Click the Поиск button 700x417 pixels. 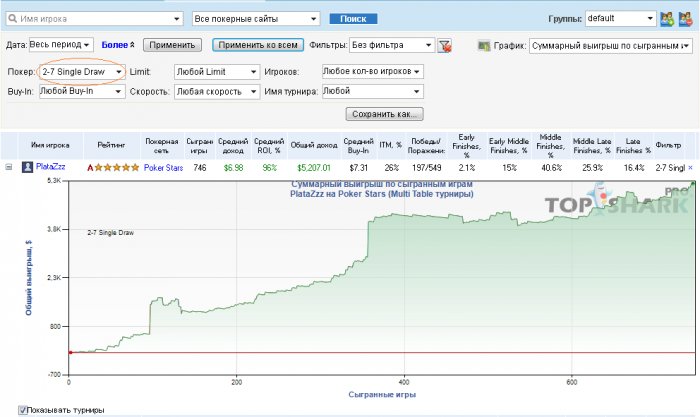coord(353,19)
